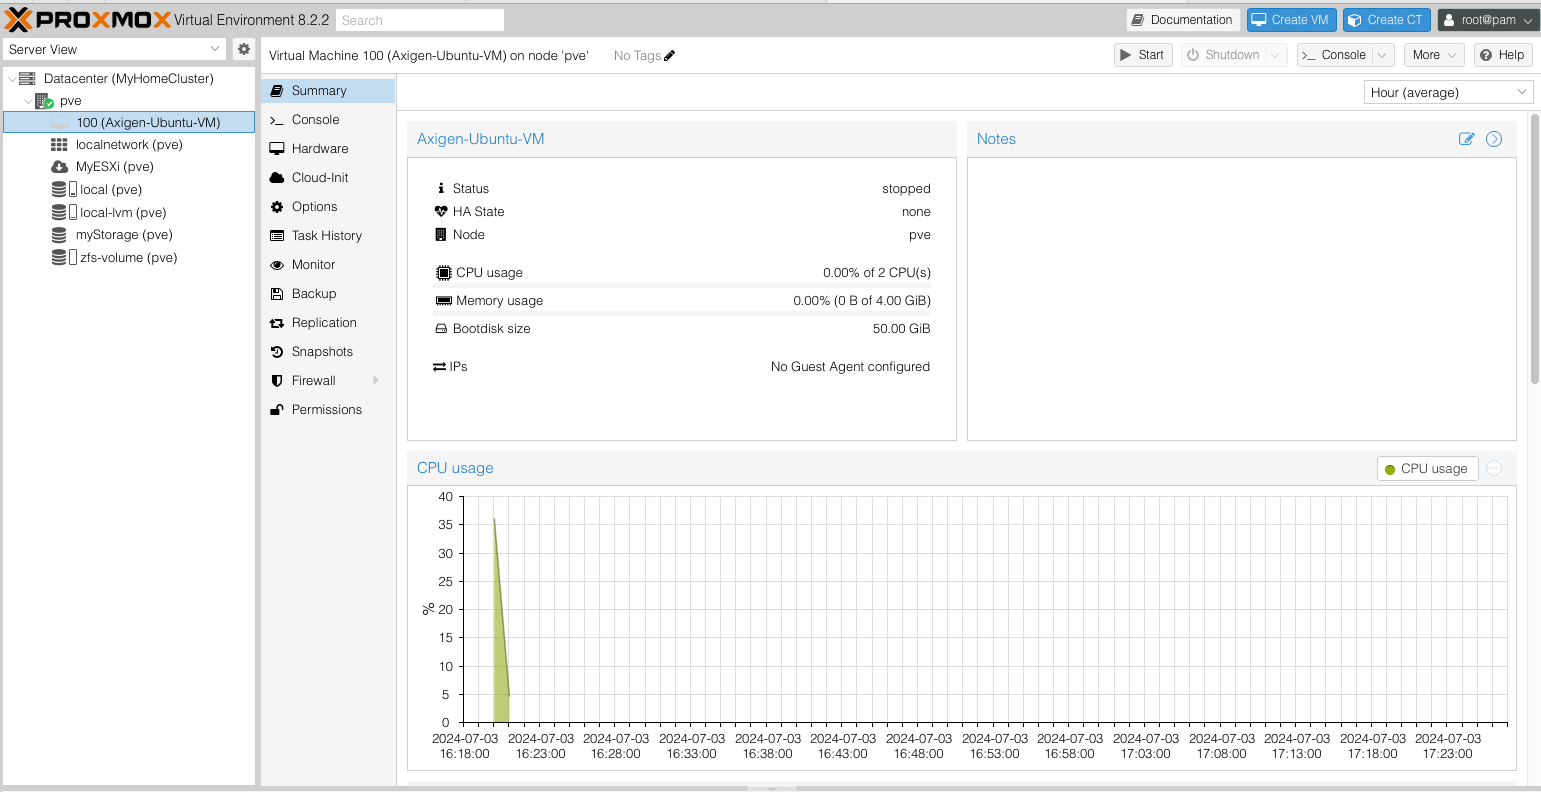Collapse the Notes panel arrow icon

coord(1494,139)
